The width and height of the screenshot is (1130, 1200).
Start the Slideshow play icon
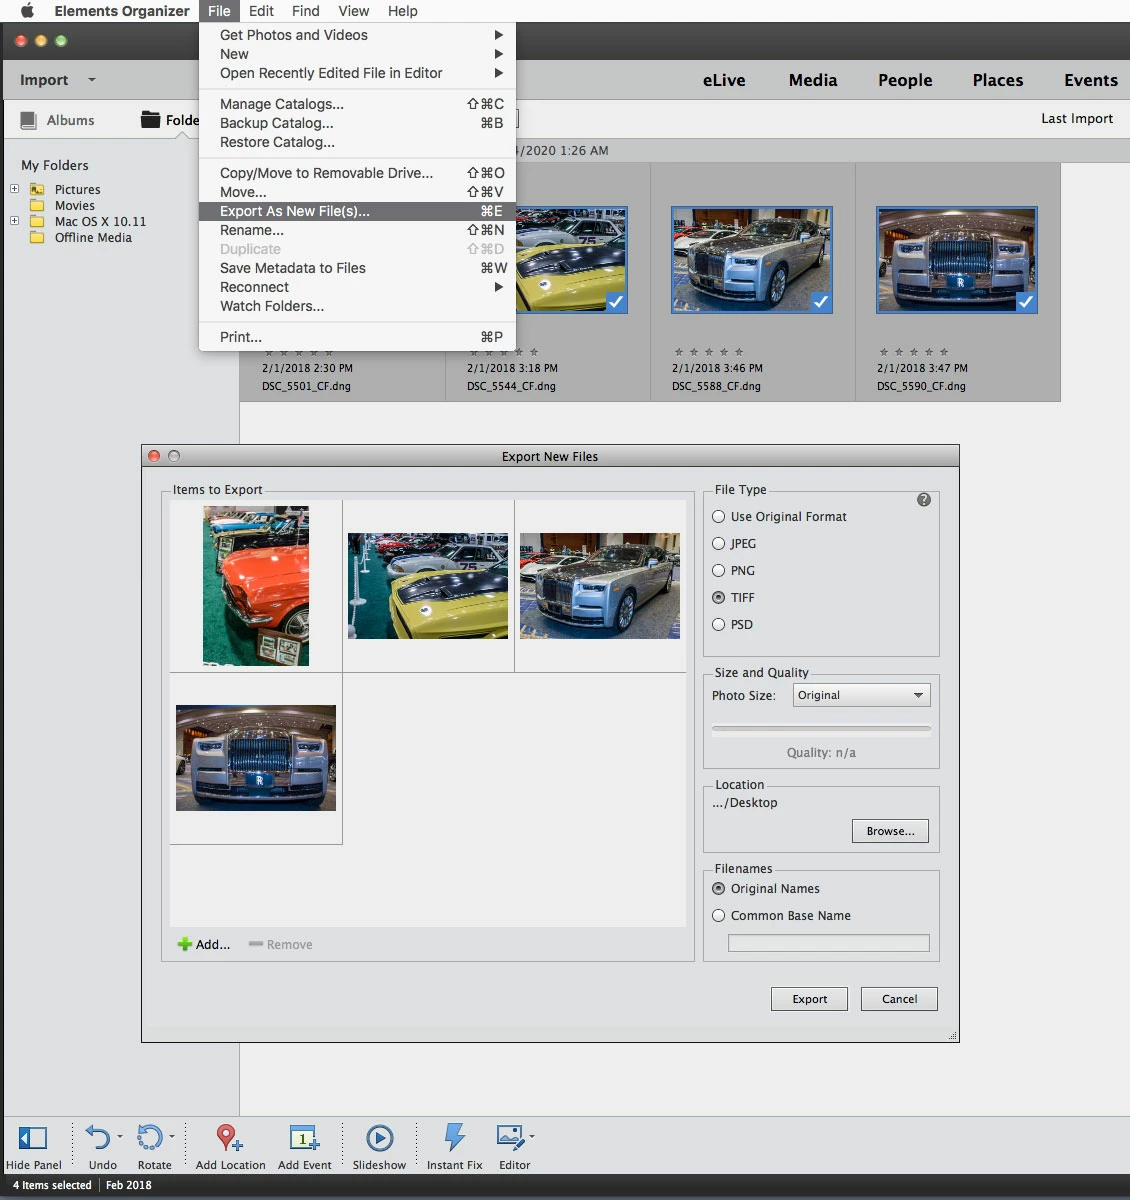tap(379, 1138)
